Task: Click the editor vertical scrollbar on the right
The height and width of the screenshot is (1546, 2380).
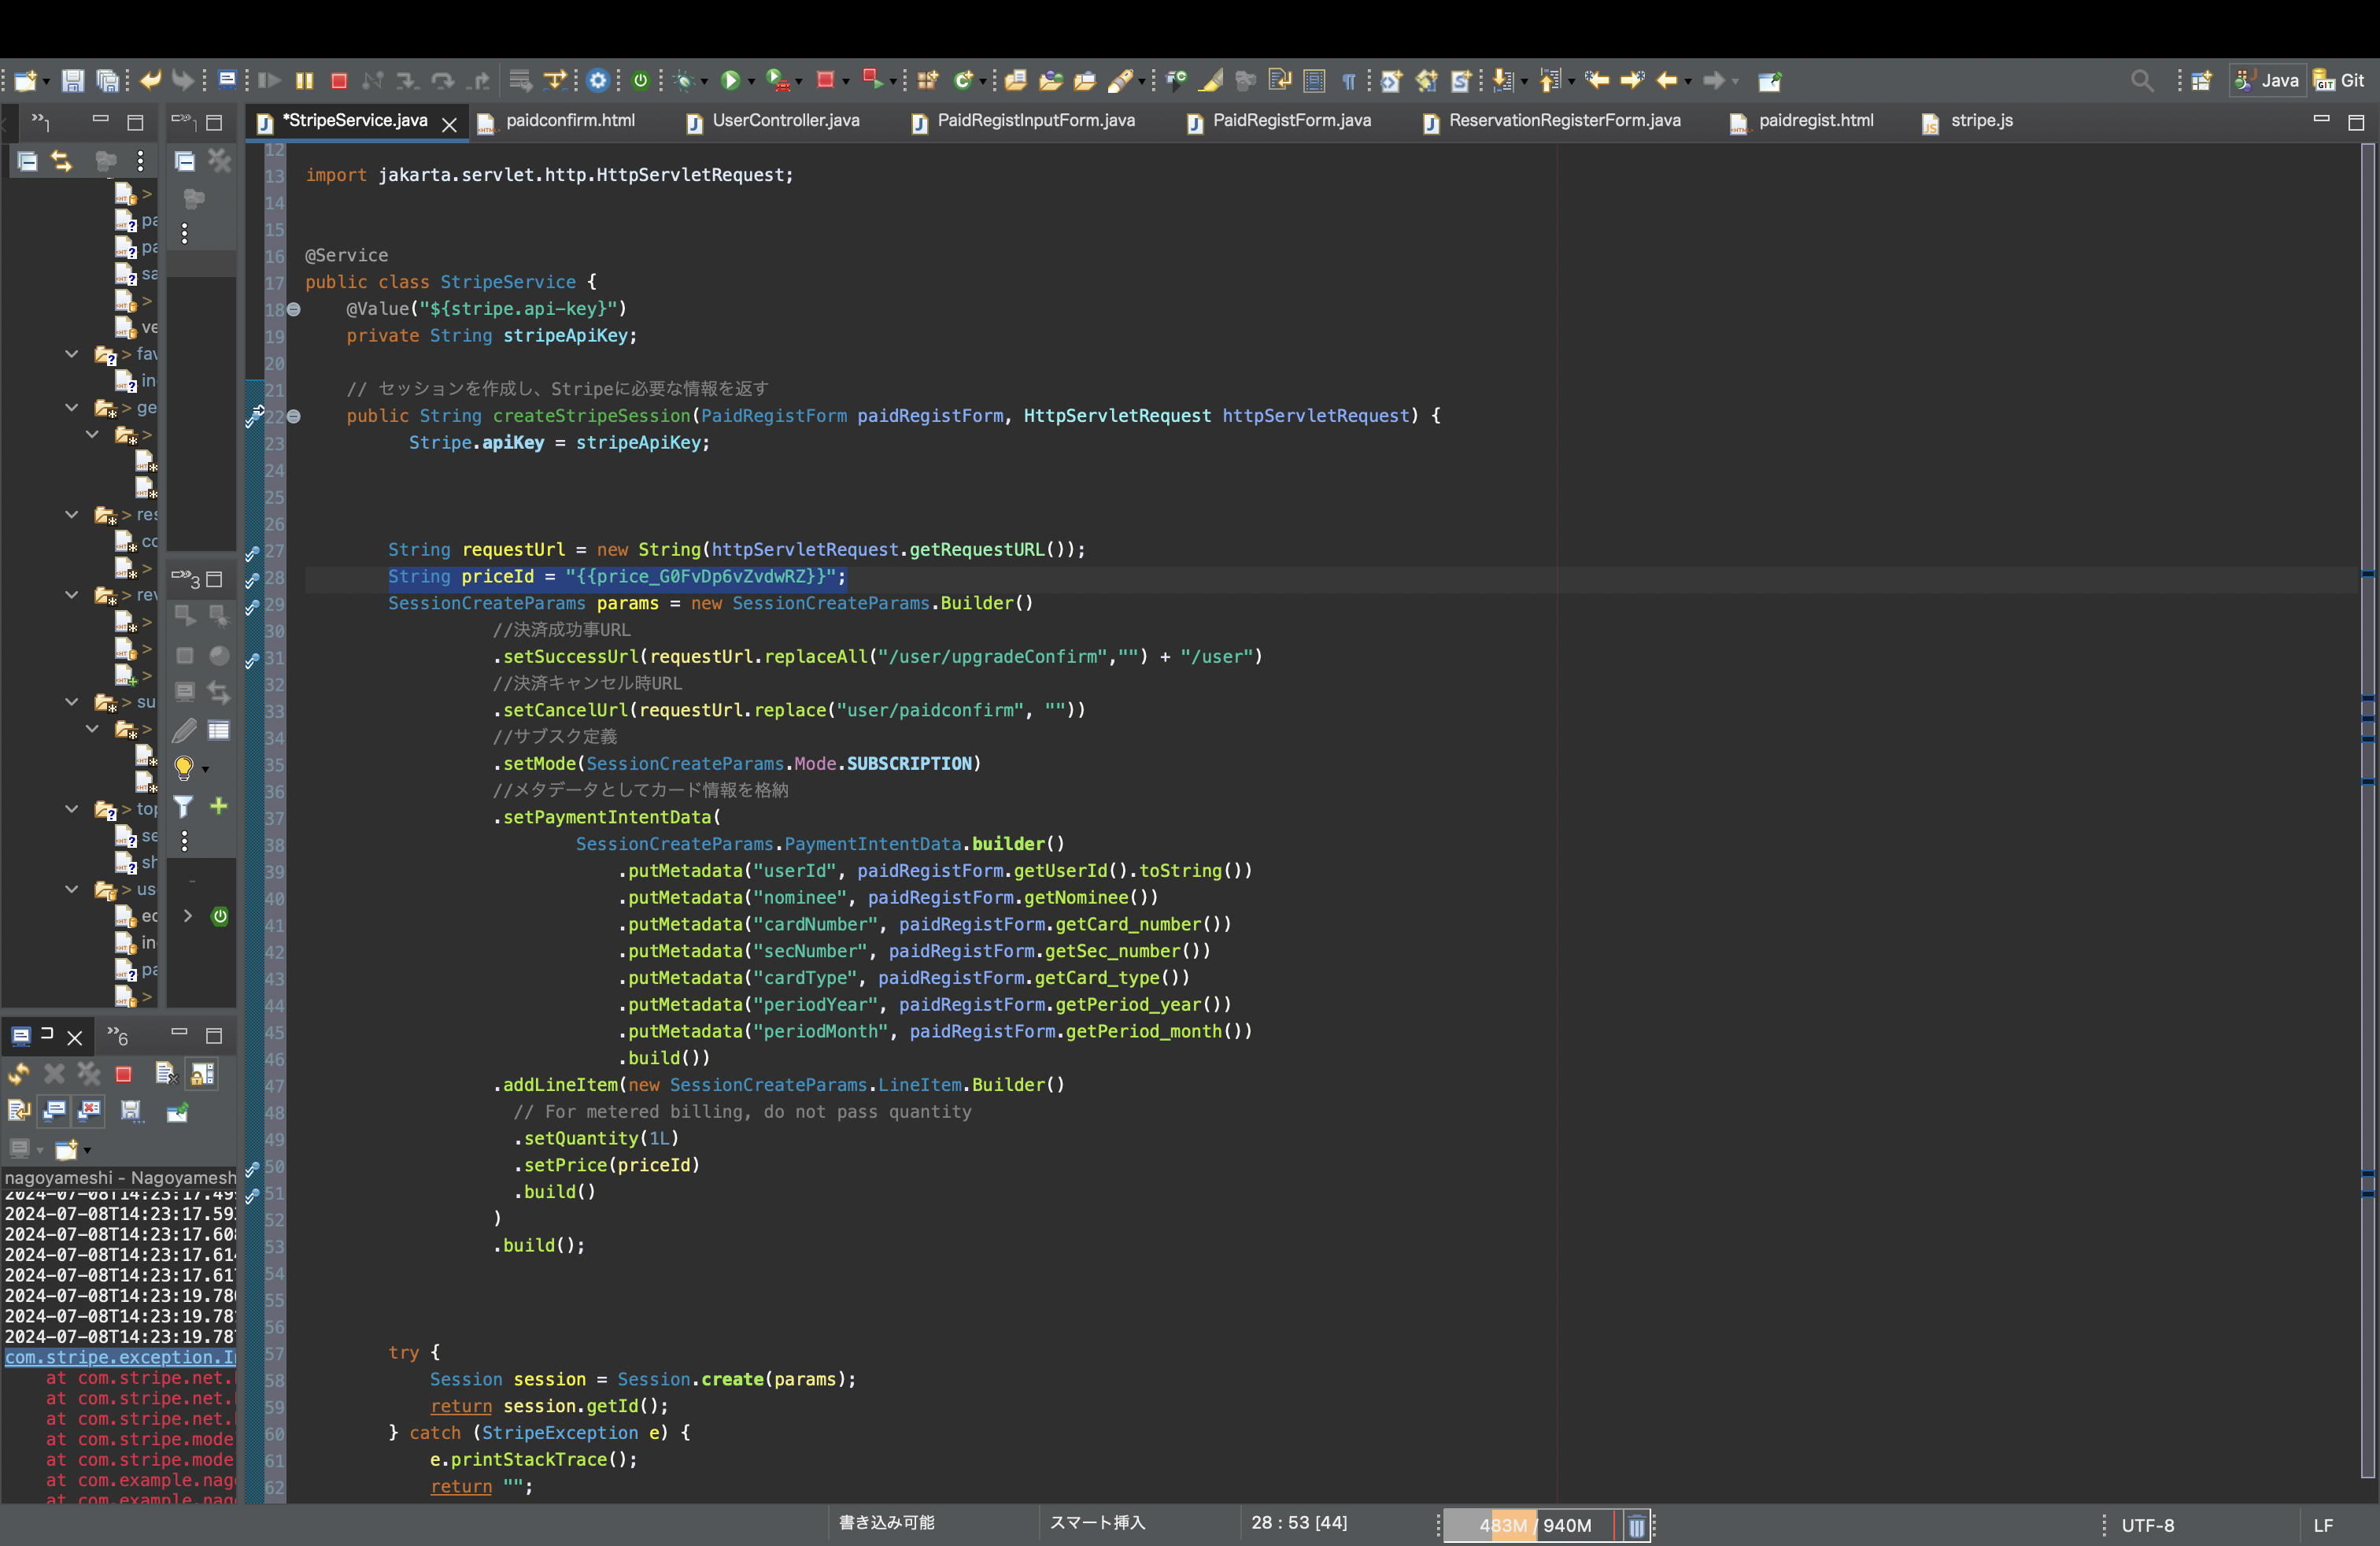Action: tap(2368, 810)
